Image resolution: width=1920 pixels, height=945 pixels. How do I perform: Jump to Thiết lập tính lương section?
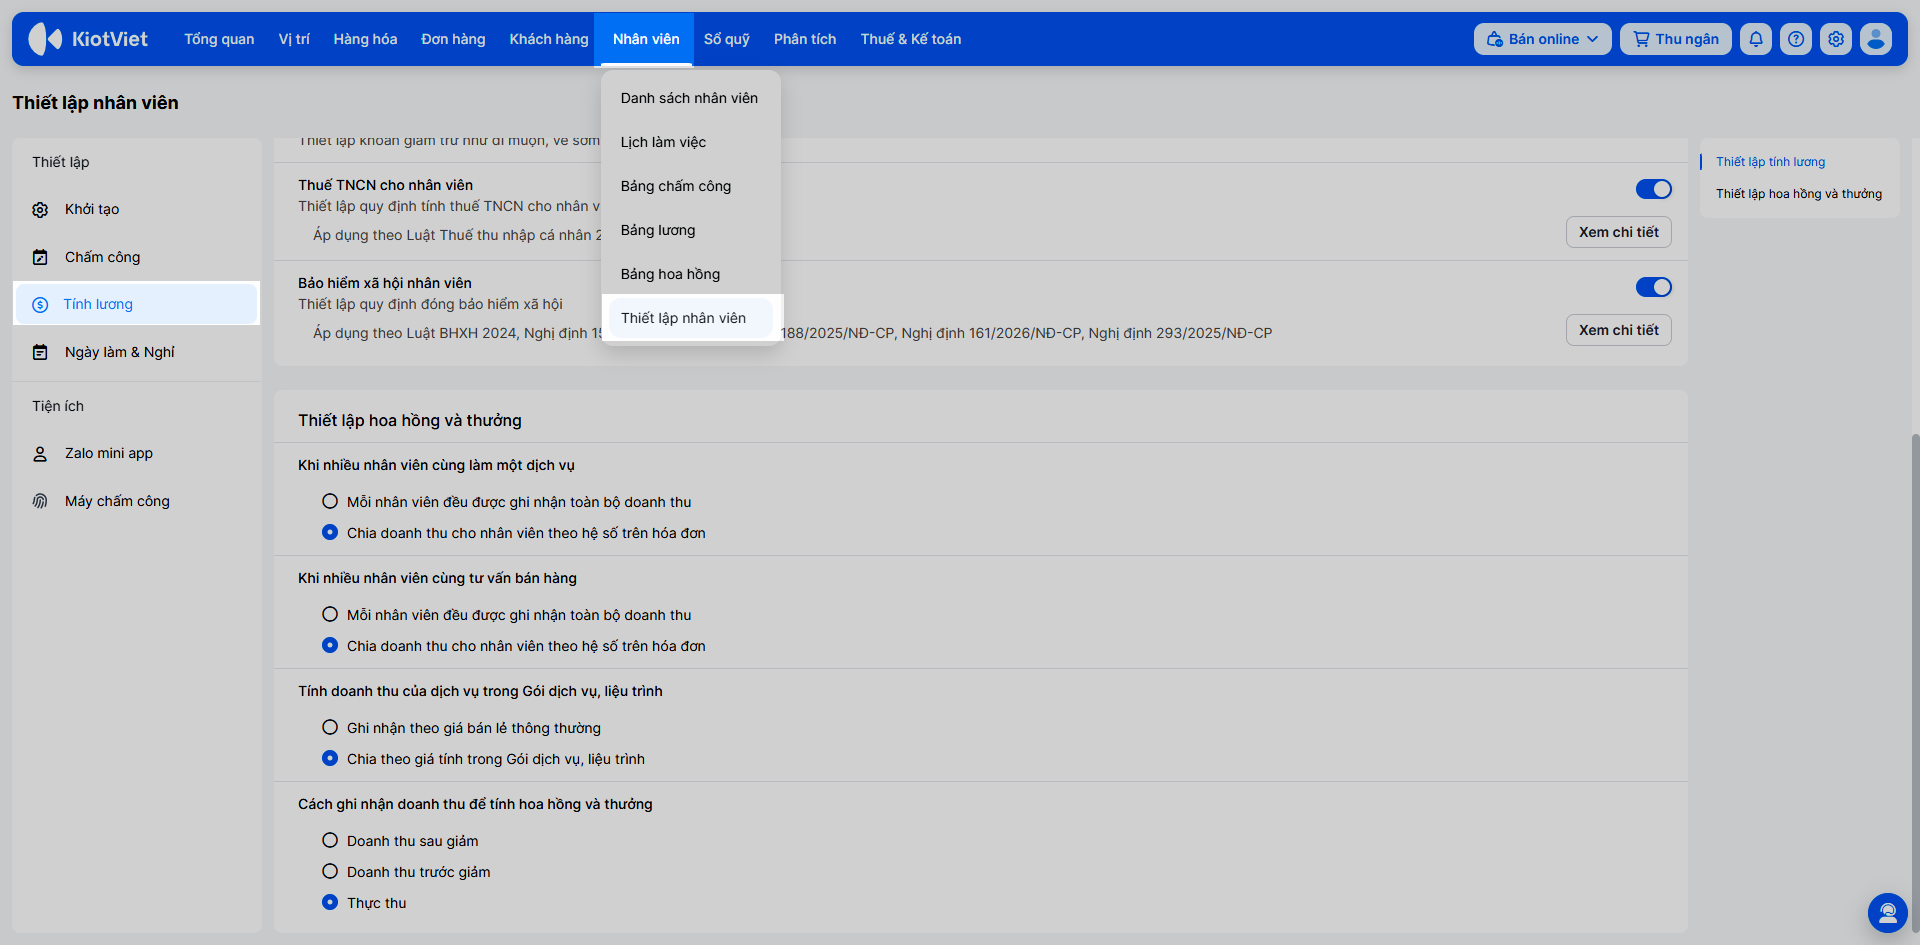[x=1770, y=162]
